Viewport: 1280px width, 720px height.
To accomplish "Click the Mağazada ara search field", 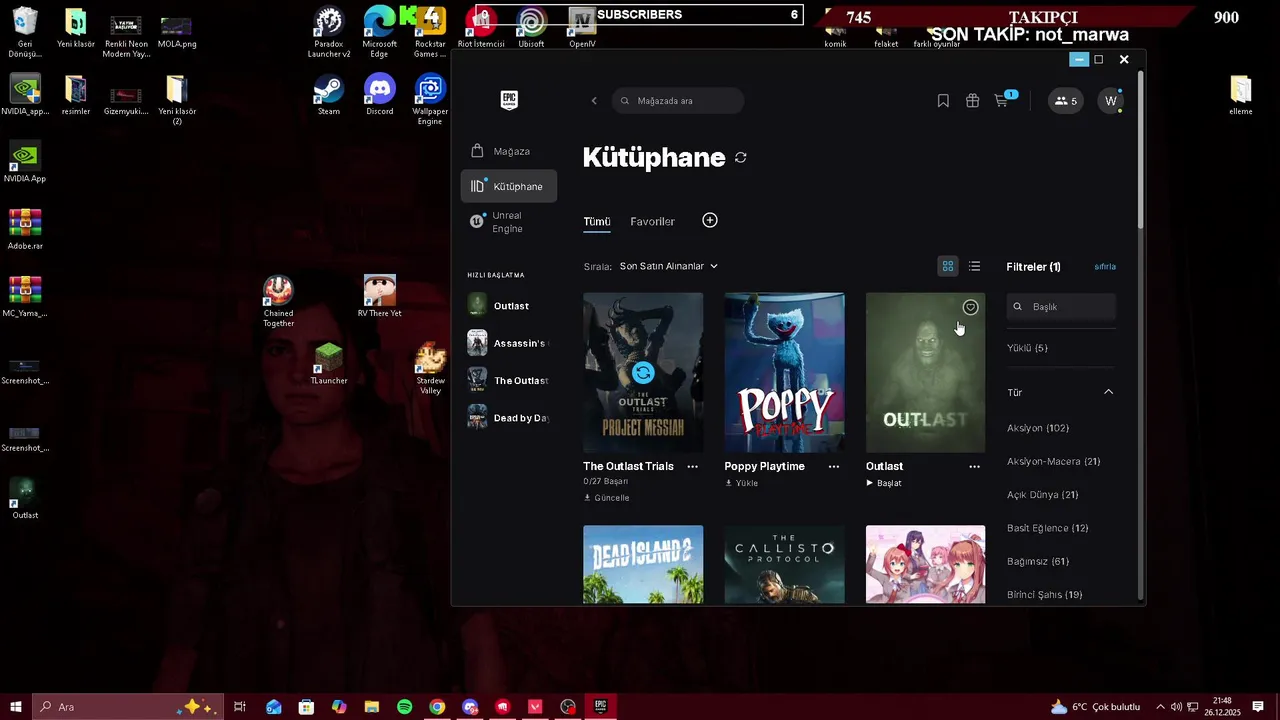I will pyautogui.click(x=678, y=101).
